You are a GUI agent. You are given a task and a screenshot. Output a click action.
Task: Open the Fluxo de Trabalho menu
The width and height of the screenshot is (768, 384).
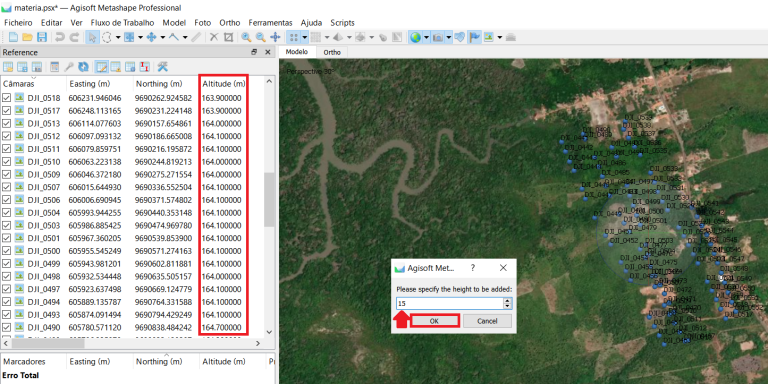(x=122, y=23)
